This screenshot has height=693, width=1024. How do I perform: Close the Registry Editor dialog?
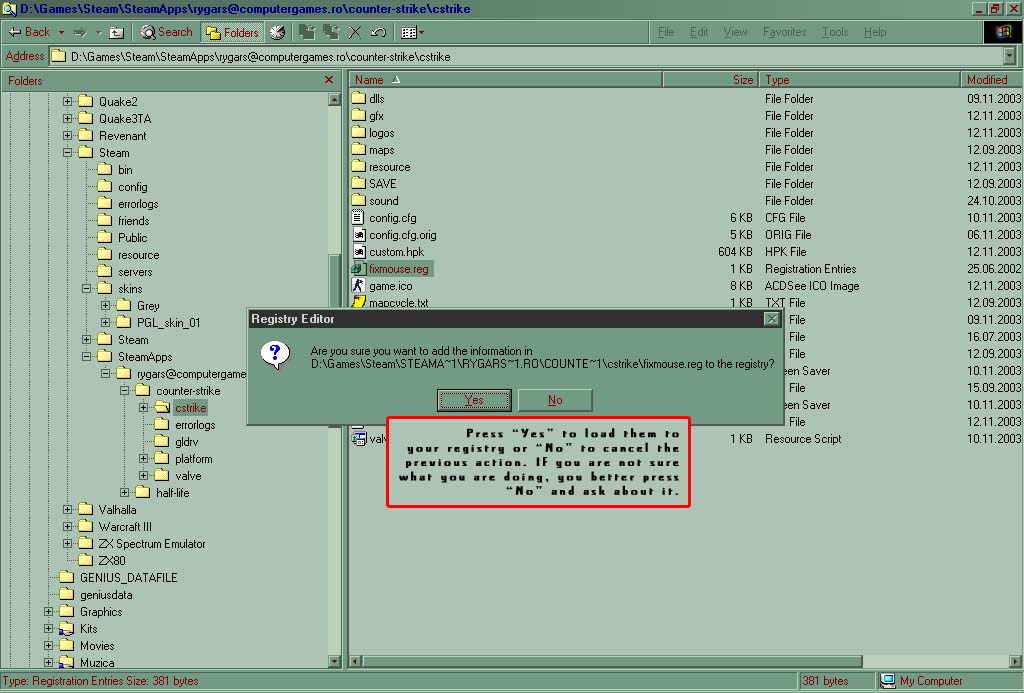point(772,319)
